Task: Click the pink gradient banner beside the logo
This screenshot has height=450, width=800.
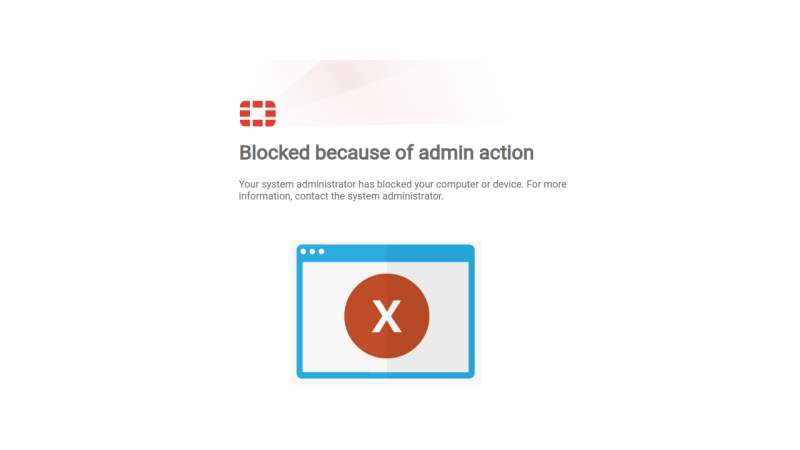Action: (390, 93)
